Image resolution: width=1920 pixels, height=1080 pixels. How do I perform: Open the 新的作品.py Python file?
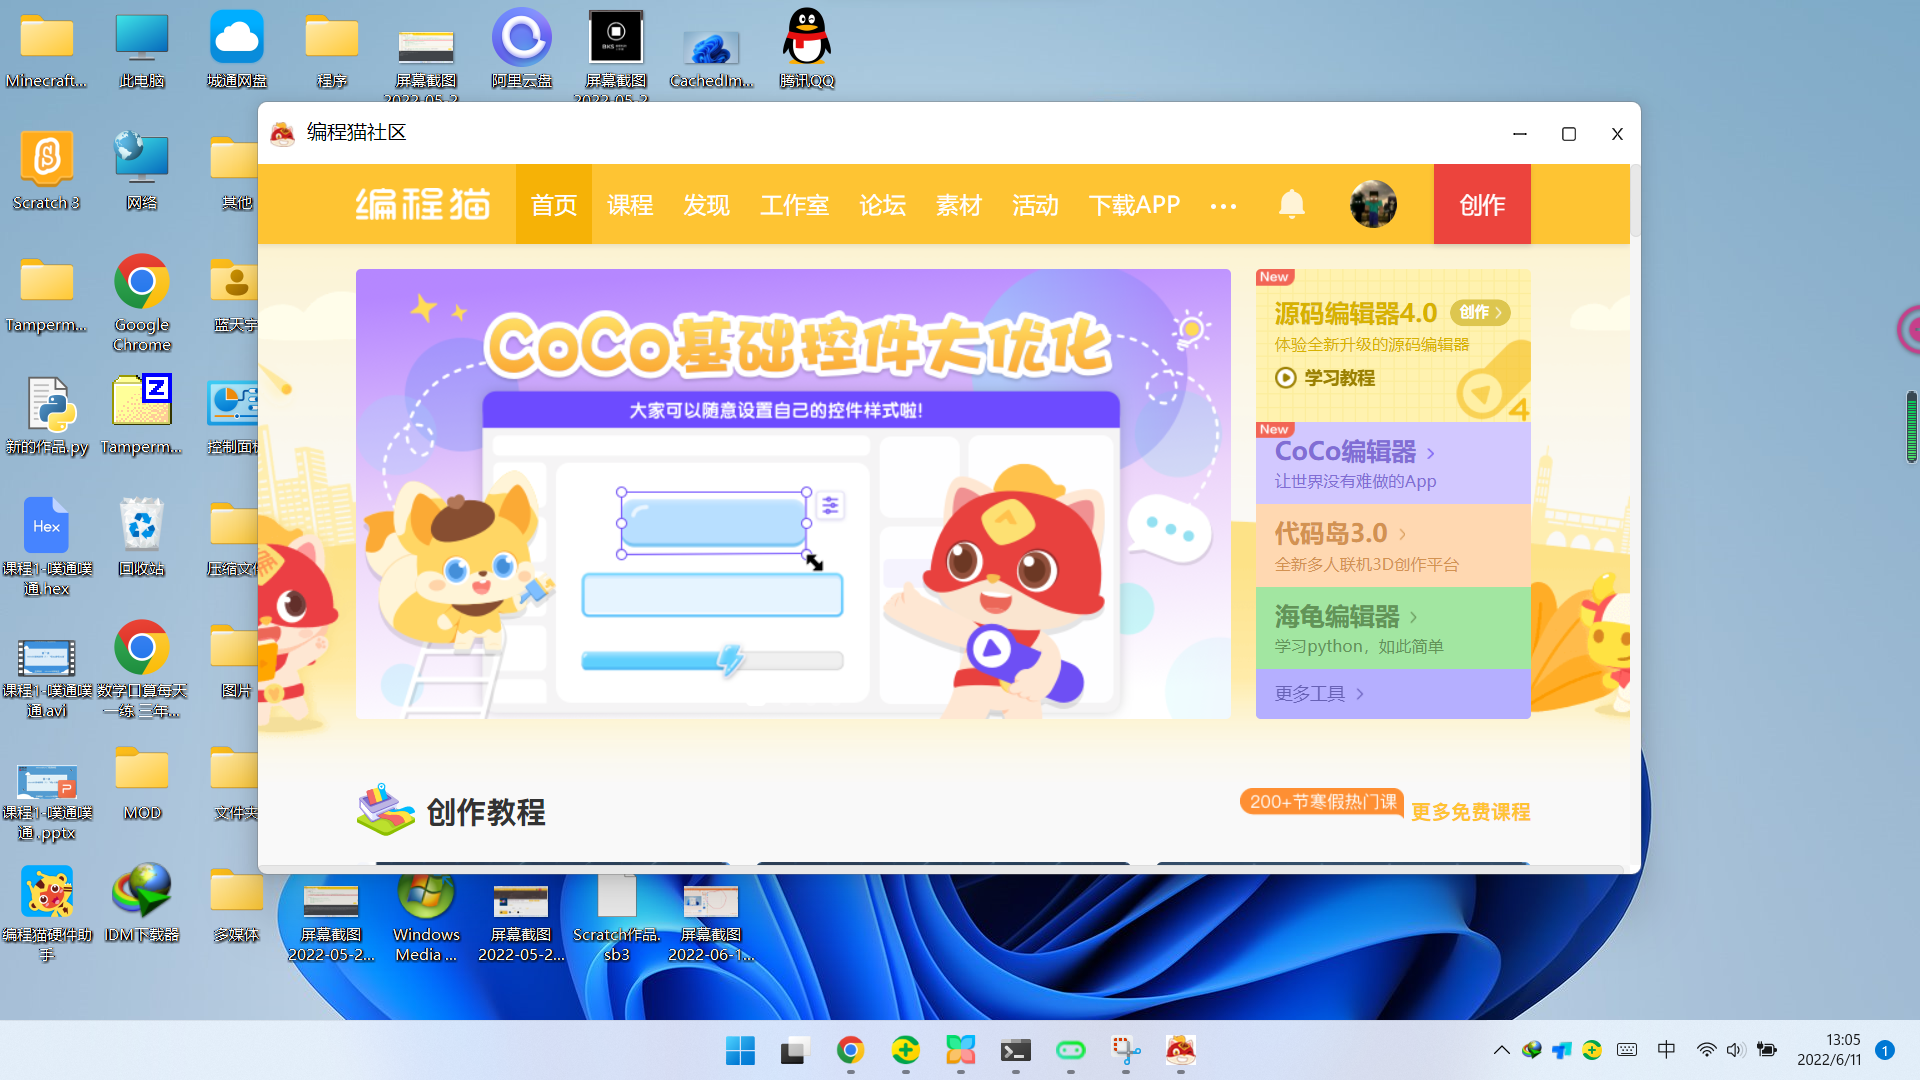(47, 416)
